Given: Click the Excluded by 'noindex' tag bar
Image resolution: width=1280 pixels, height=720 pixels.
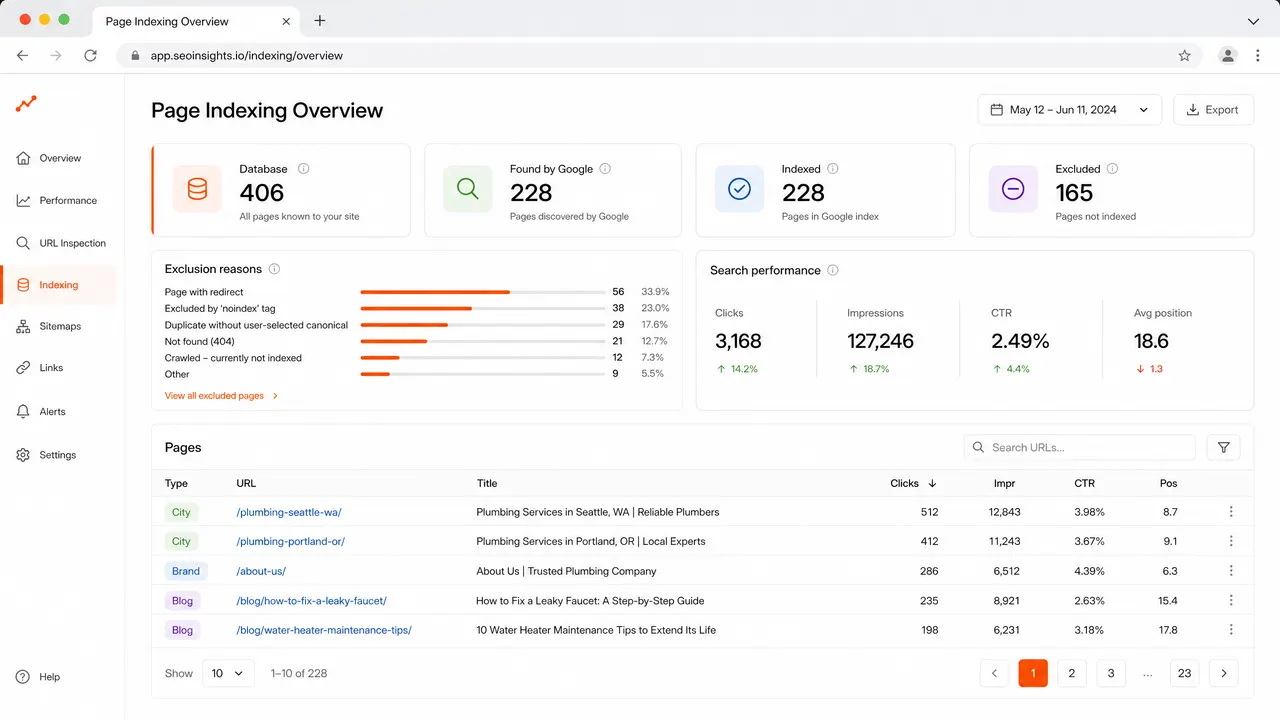Looking at the screenshot, I should pyautogui.click(x=482, y=308).
